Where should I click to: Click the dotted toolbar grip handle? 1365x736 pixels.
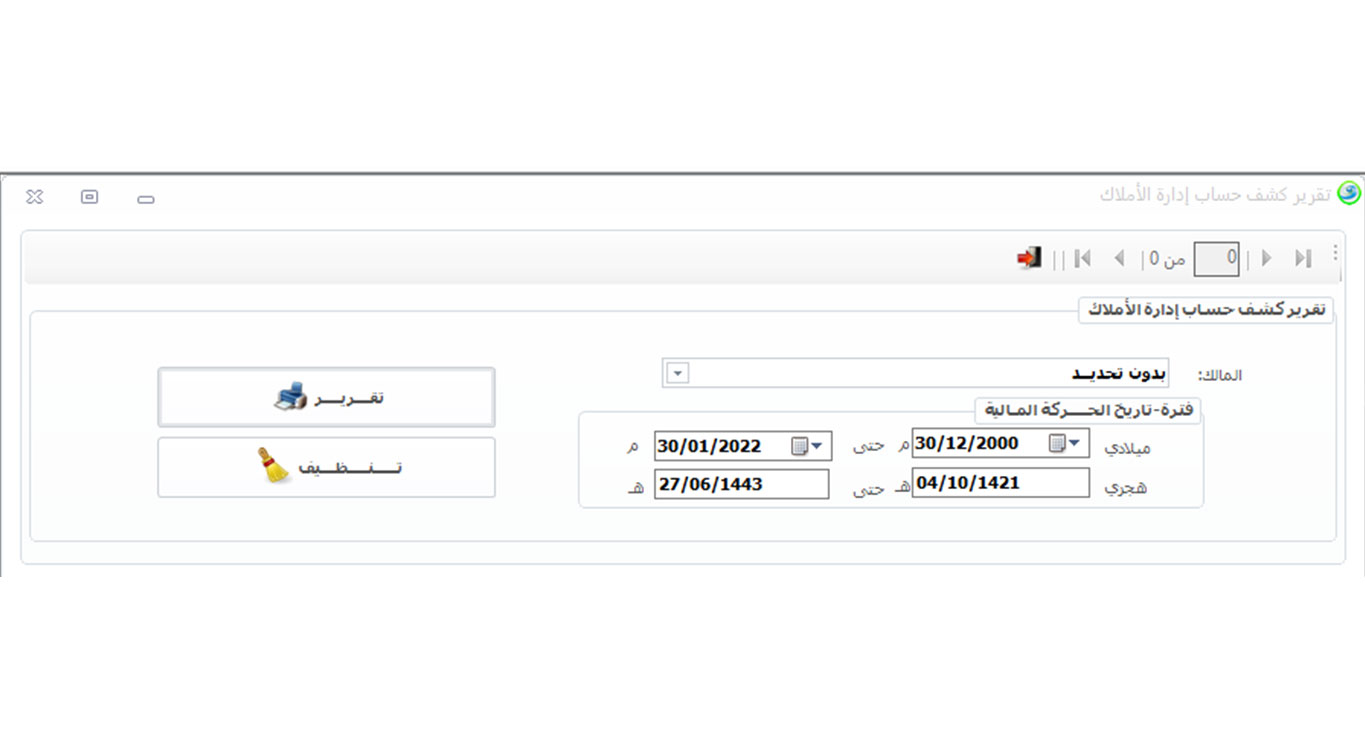[1335, 255]
